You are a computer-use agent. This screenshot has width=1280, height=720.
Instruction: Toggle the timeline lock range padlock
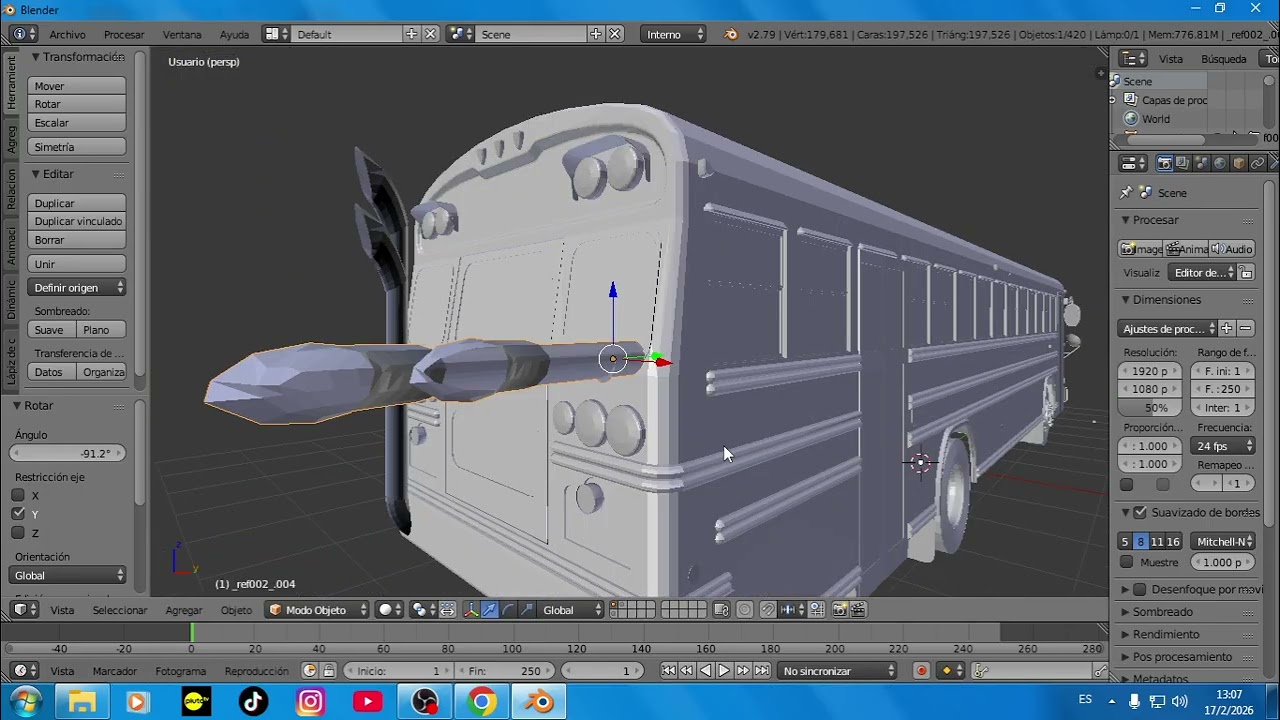328,671
